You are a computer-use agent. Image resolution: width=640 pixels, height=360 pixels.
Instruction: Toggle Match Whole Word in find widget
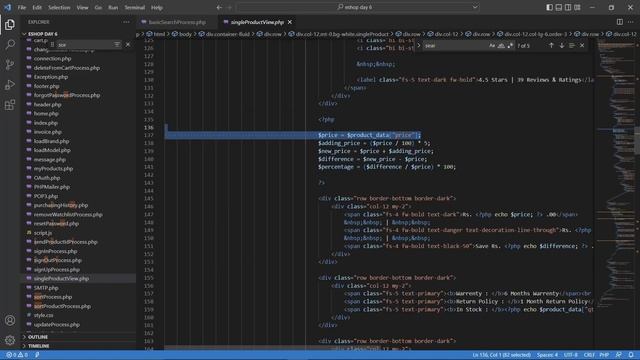click(501, 46)
